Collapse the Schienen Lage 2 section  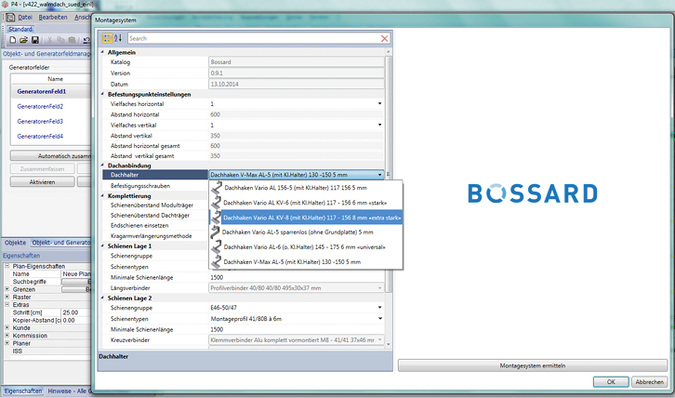pos(103,298)
